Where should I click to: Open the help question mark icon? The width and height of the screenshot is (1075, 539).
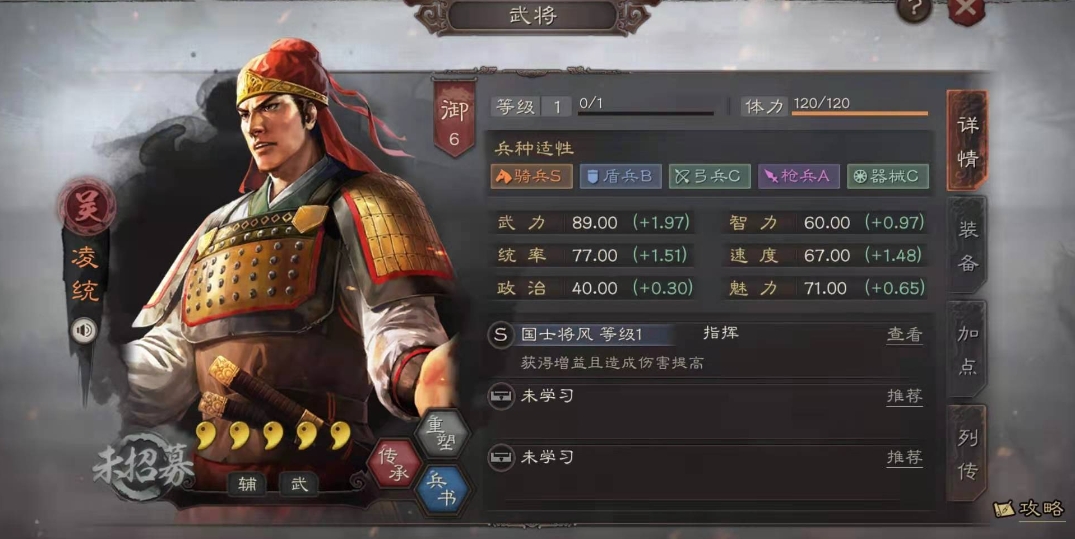point(914,8)
